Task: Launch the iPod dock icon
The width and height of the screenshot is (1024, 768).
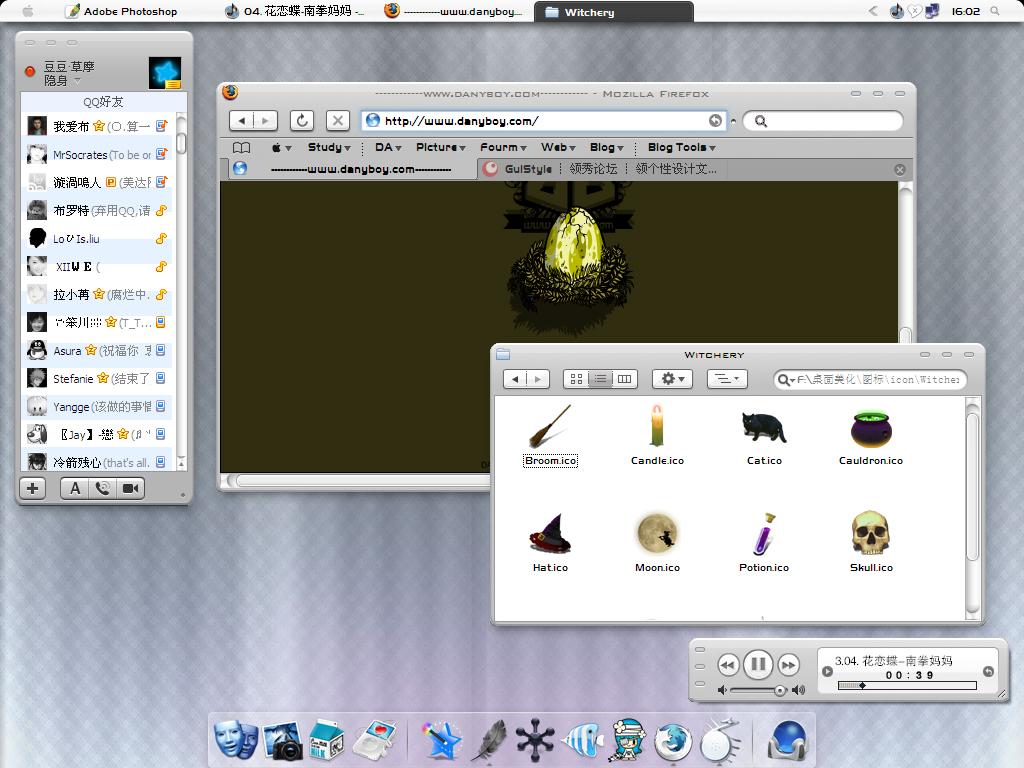Action: click(x=376, y=741)
